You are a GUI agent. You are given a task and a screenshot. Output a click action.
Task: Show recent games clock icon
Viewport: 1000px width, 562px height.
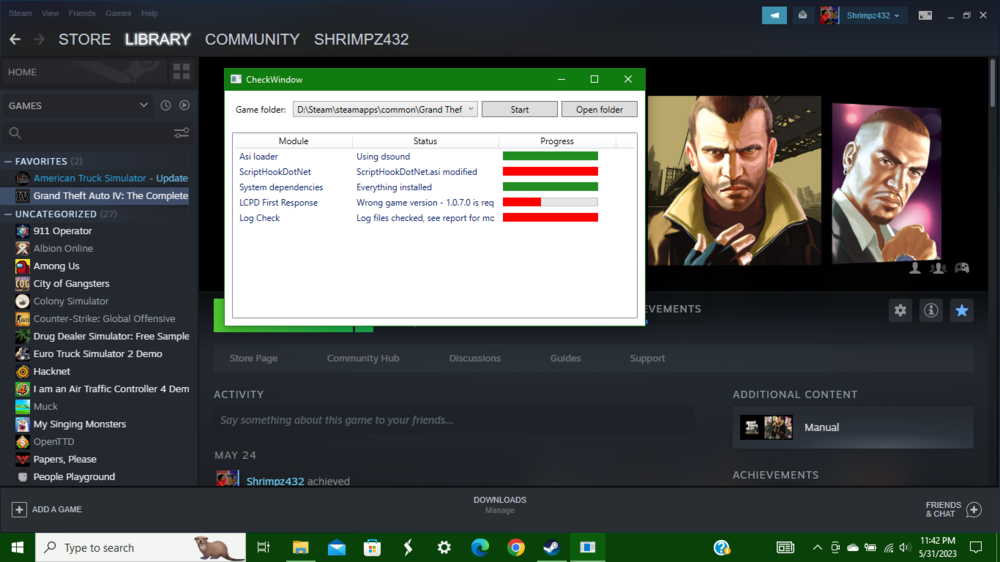click(x=166, y=105)
